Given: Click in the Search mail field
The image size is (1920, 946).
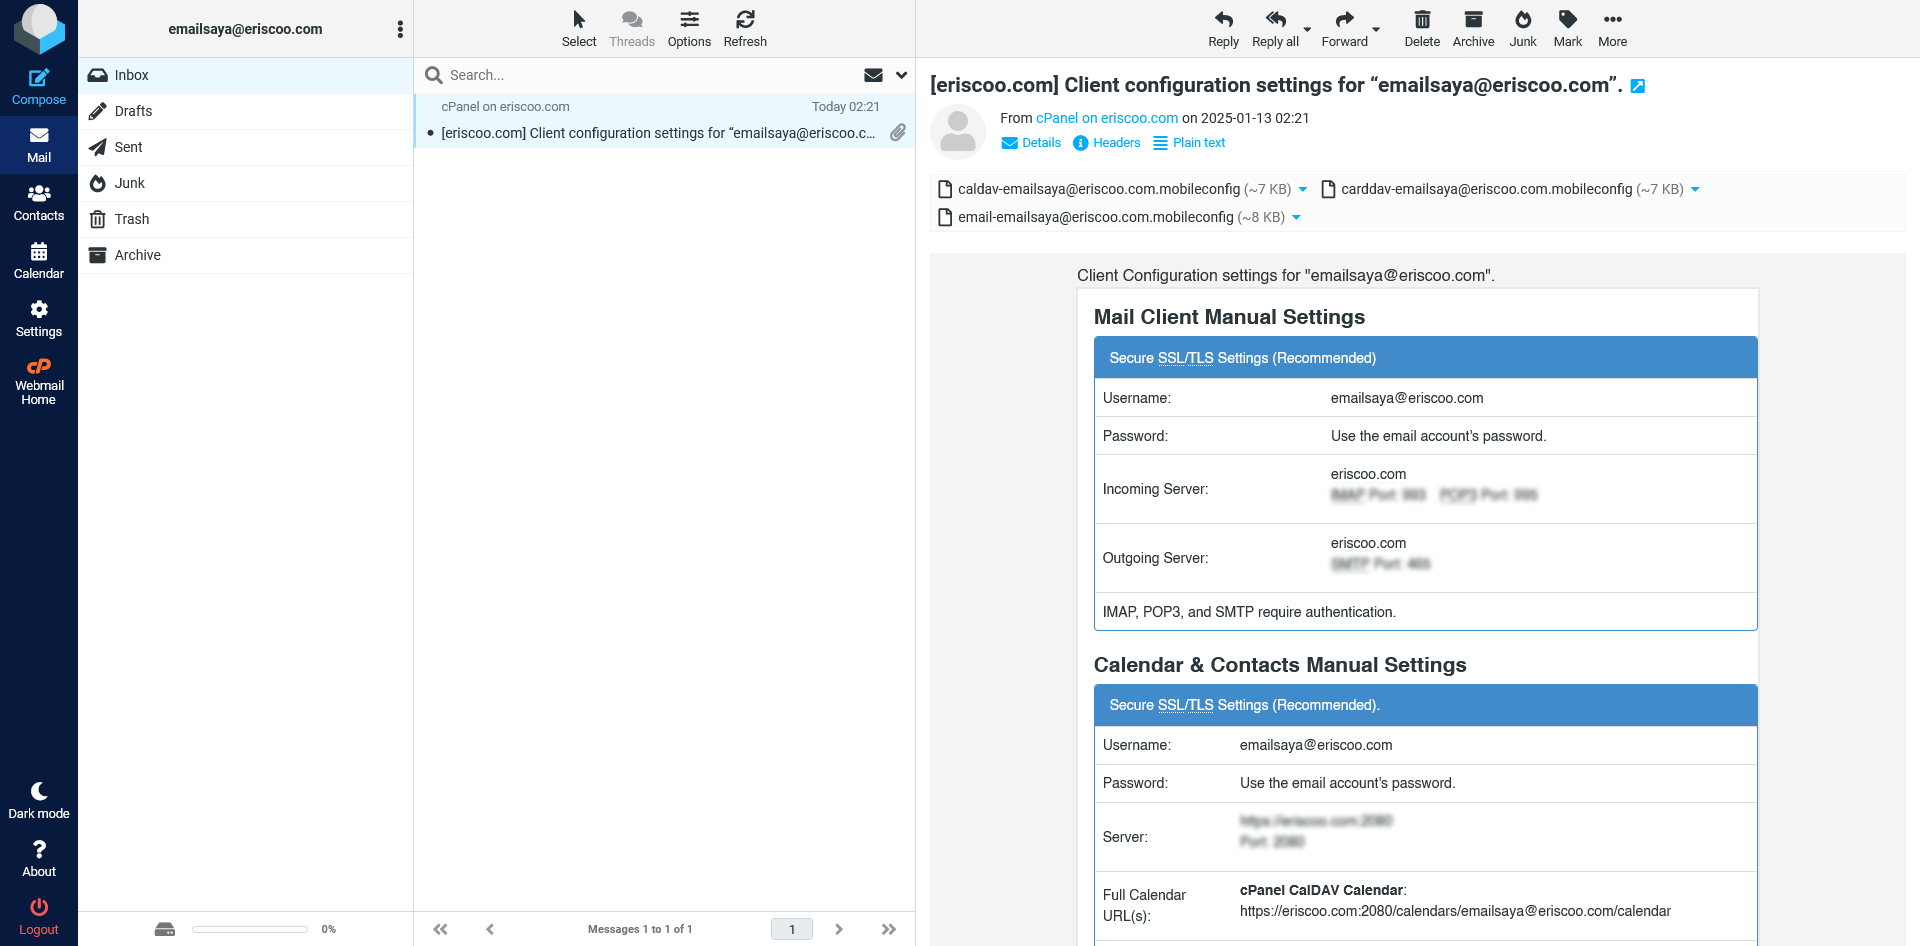Looking at the screenshot, I should click(650, 75).
